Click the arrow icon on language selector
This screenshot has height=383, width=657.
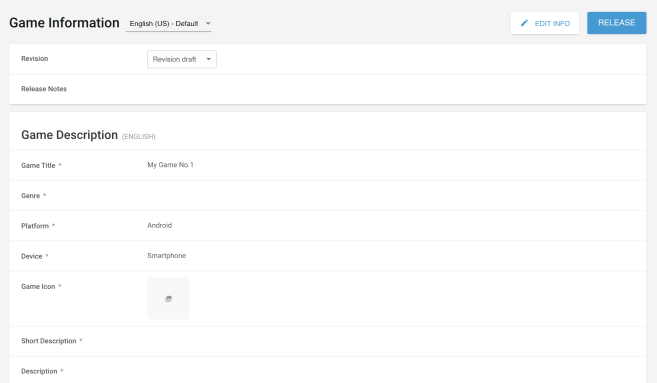point(208,23)
